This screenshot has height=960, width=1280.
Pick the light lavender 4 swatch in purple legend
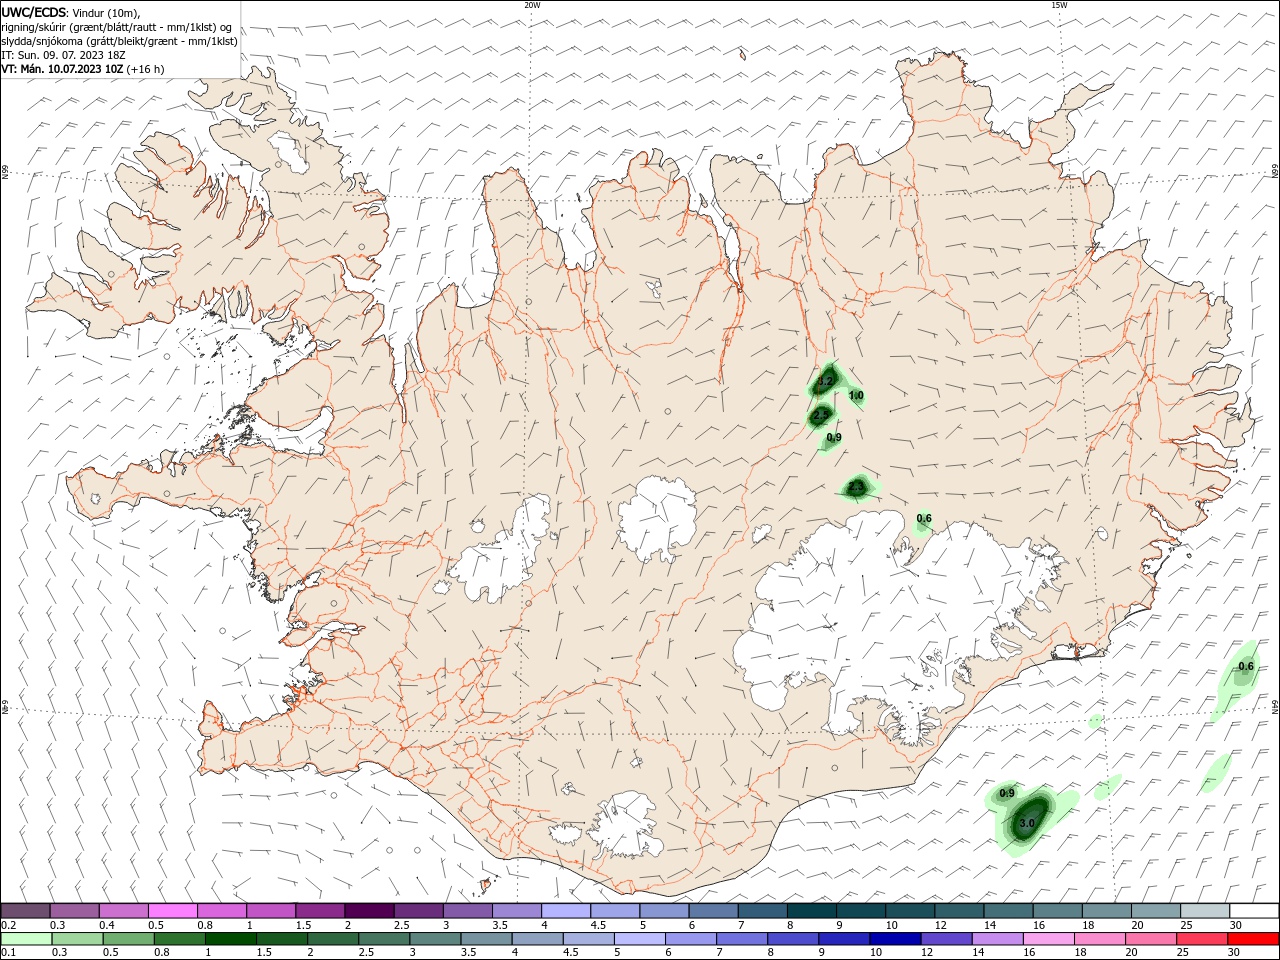565,911
